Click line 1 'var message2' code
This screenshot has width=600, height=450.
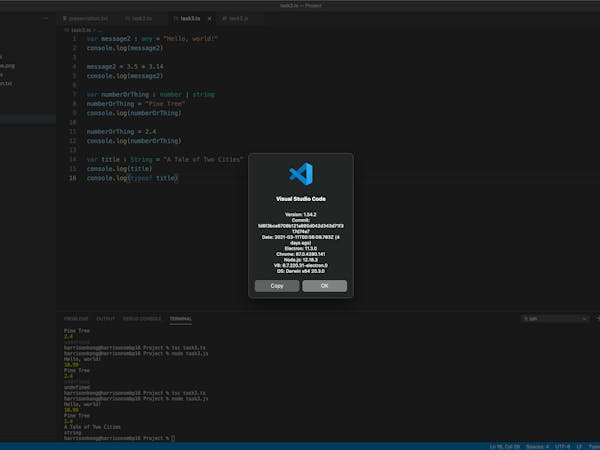(x=152, y=39)
